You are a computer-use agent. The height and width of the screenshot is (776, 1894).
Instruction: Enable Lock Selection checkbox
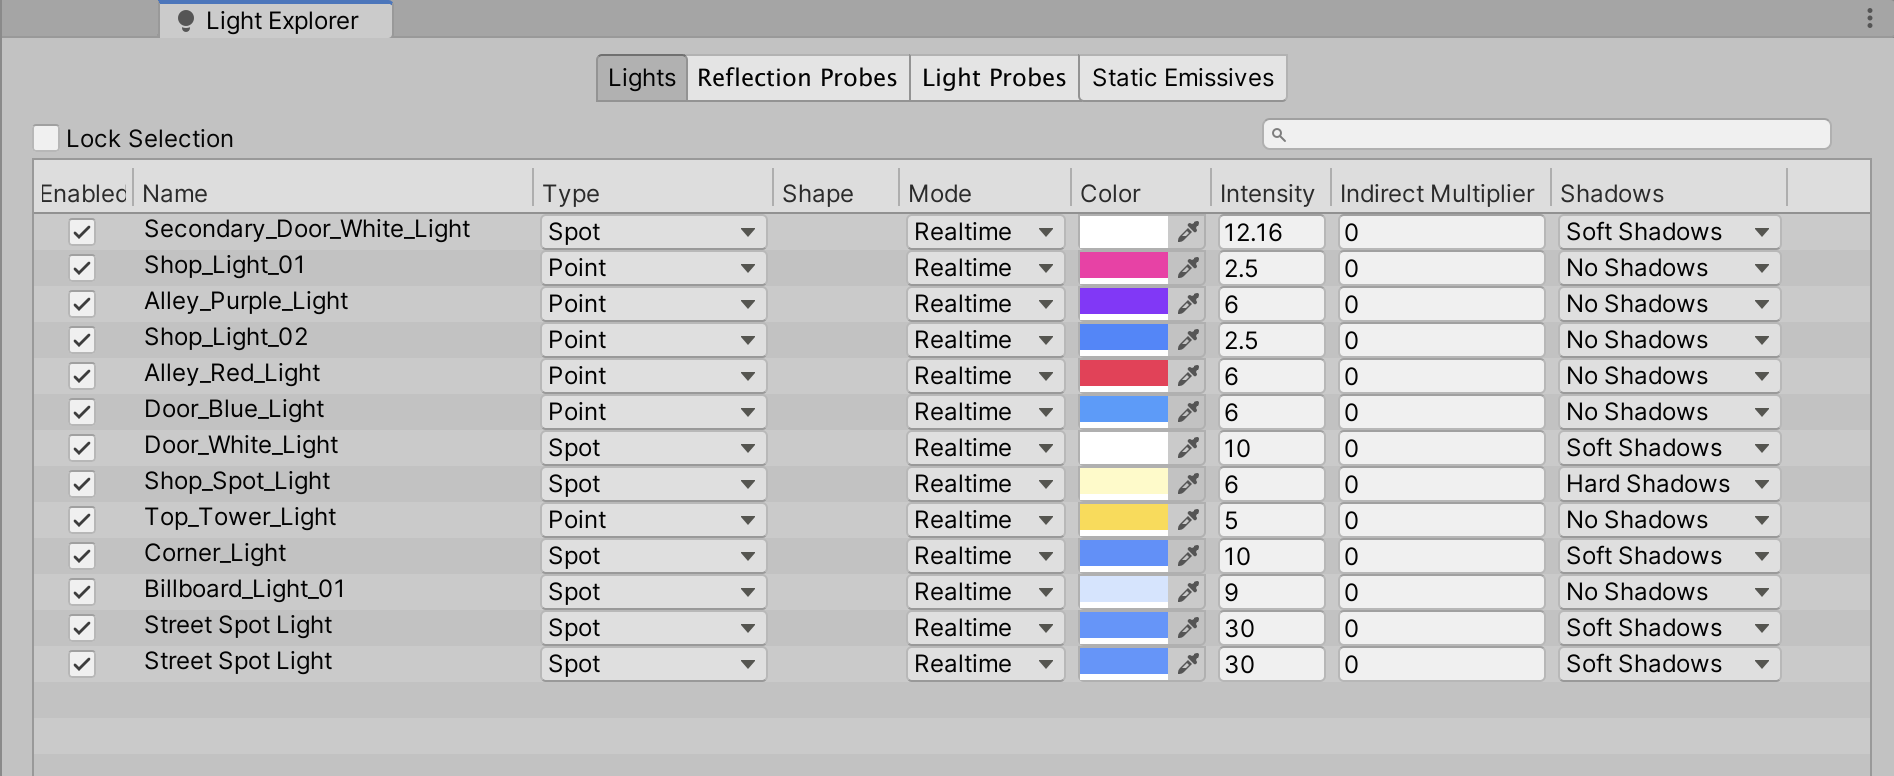point(46,138)
